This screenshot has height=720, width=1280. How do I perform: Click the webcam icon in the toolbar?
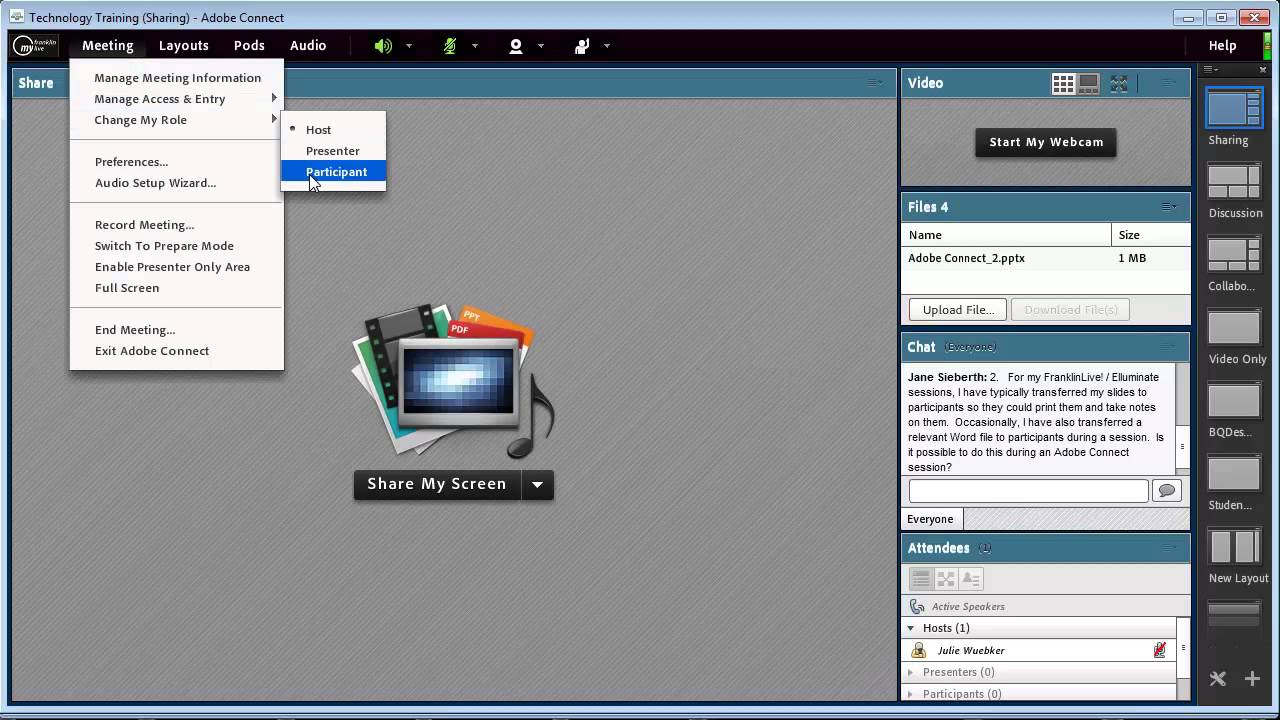pyautogui.click(x=516, y=46)
